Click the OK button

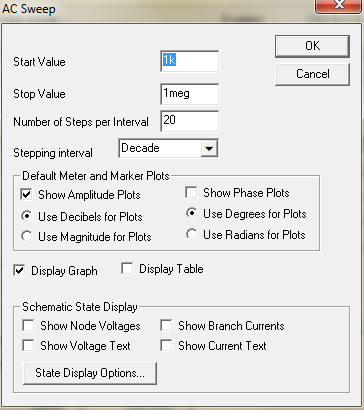[x=312, y=46]
